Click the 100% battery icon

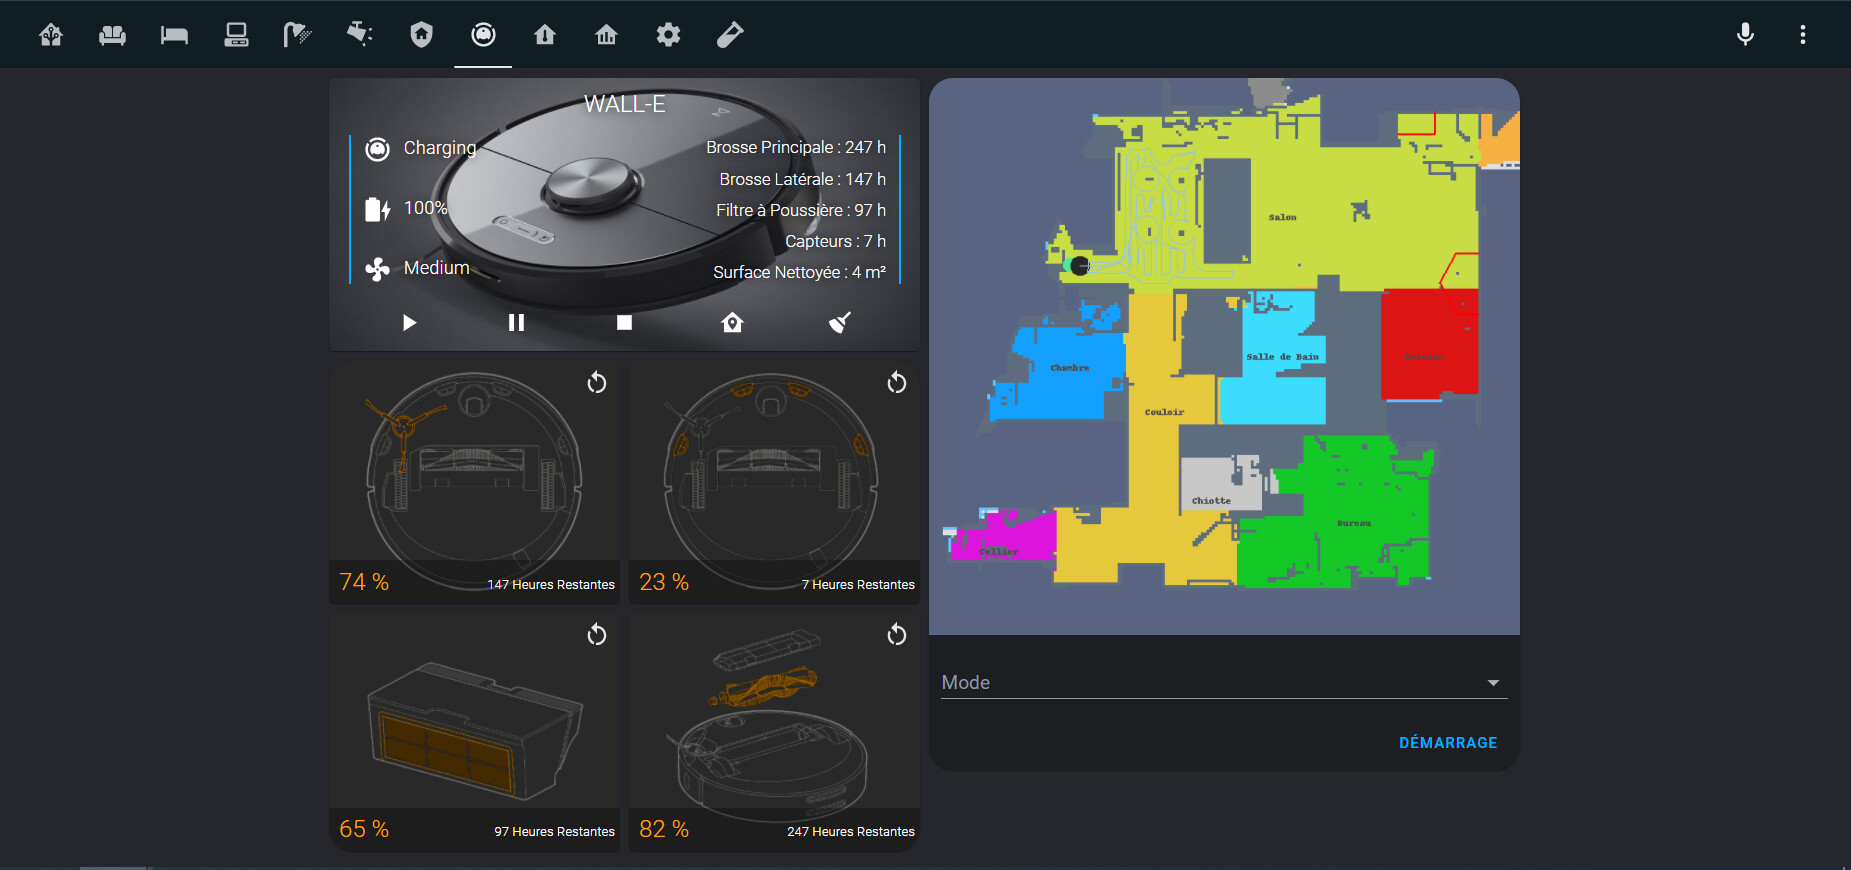[x=377, y=209]
